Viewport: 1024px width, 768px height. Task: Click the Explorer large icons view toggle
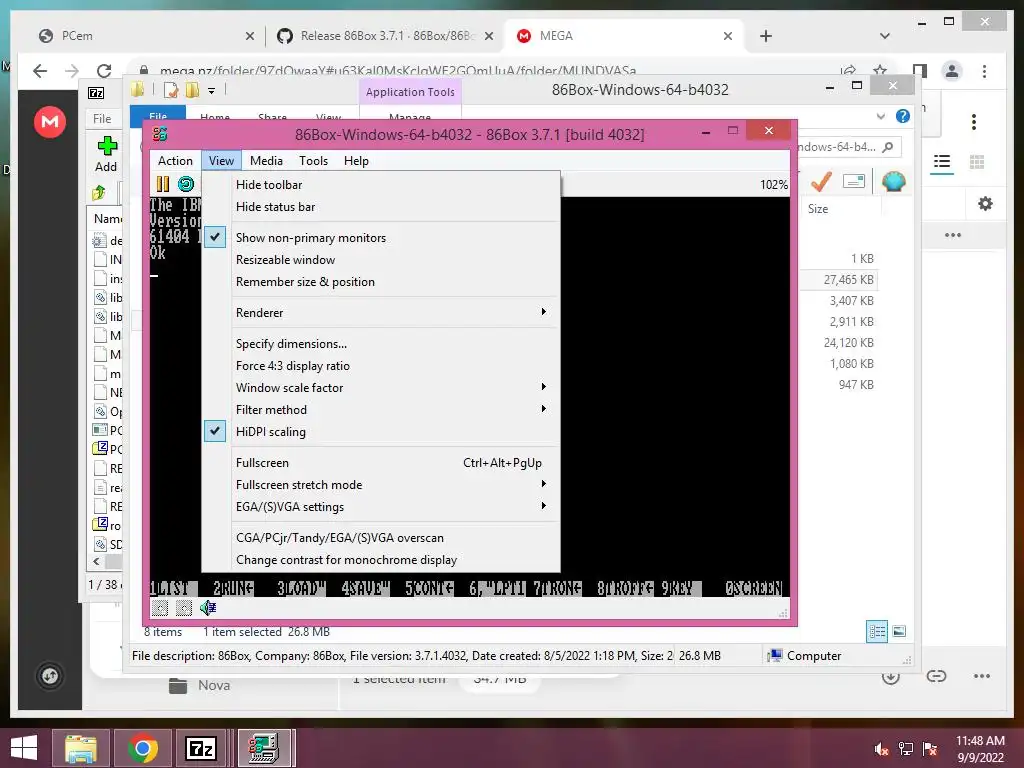[899, 631]
